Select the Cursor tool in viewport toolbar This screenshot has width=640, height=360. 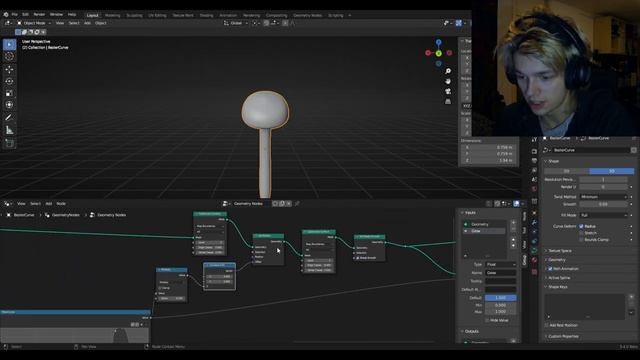(9, 57)
